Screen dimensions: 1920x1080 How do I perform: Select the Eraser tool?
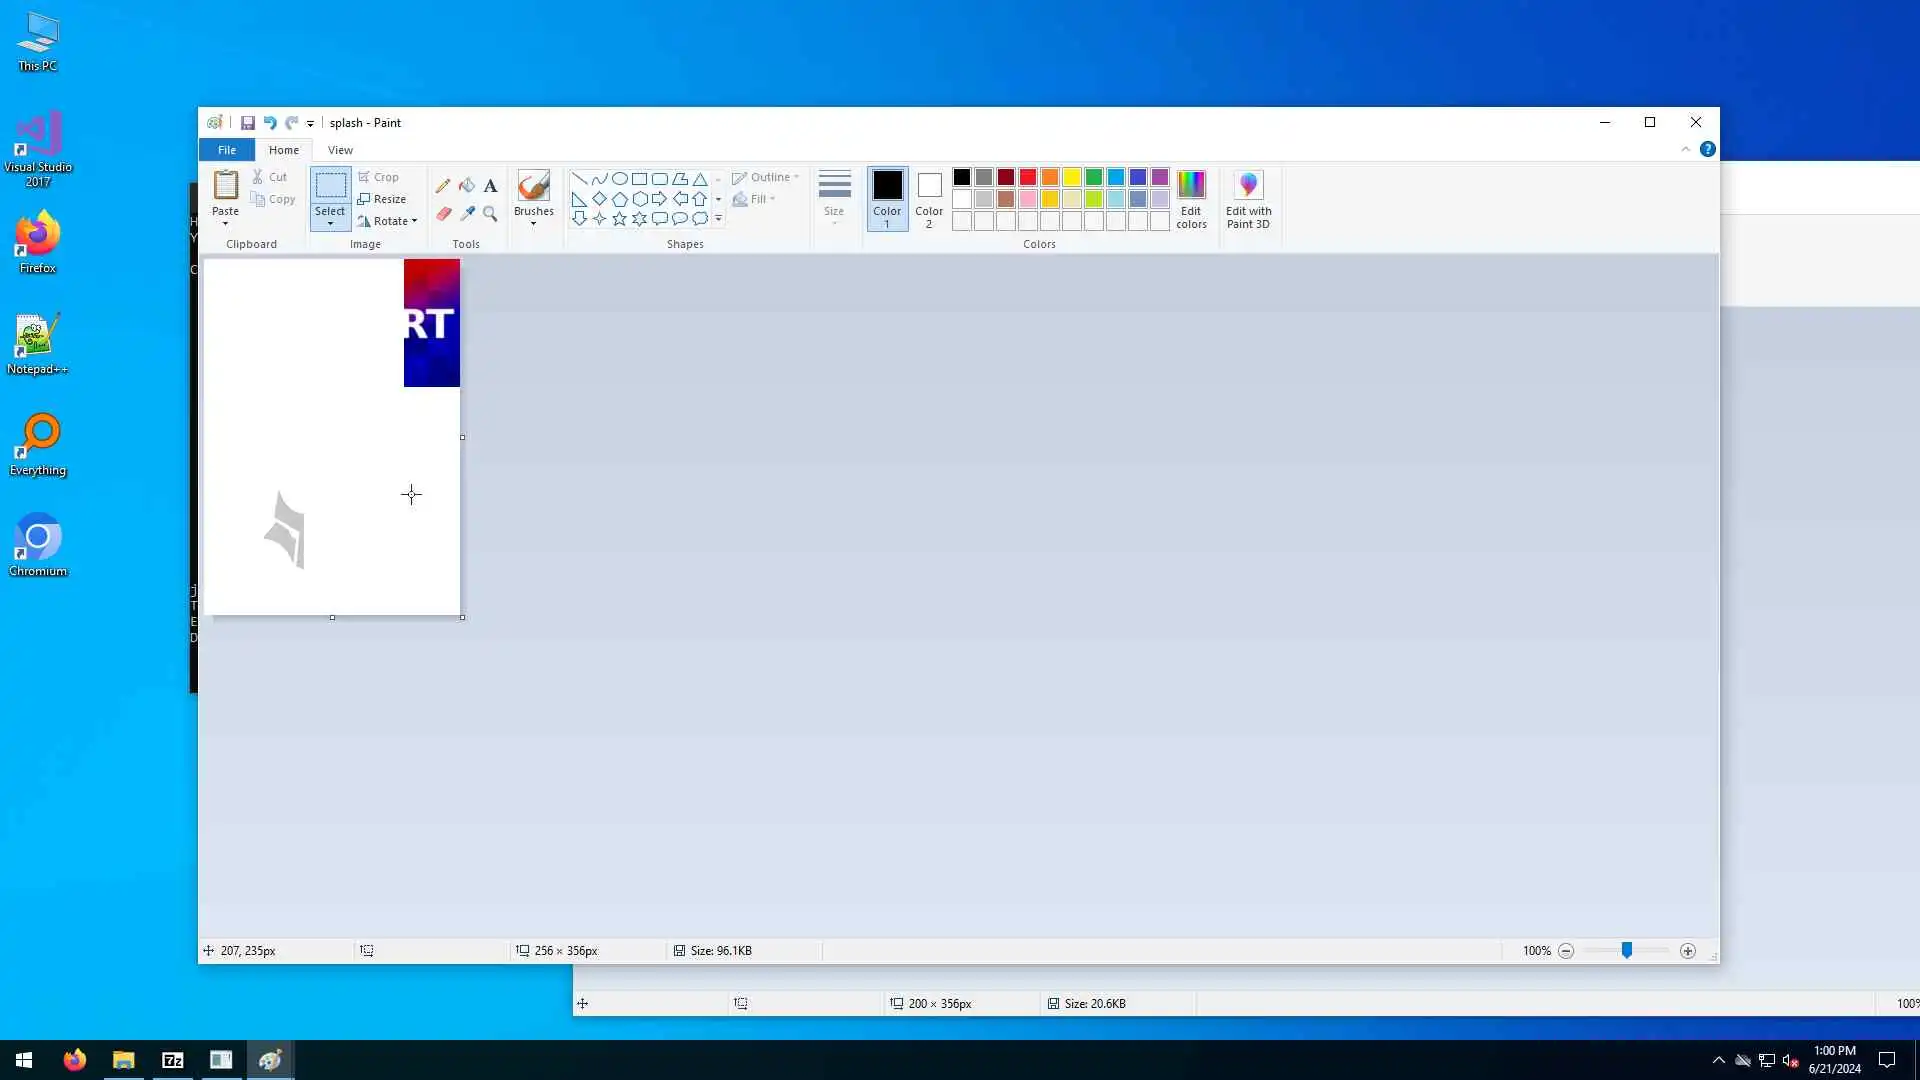[443, 213]
